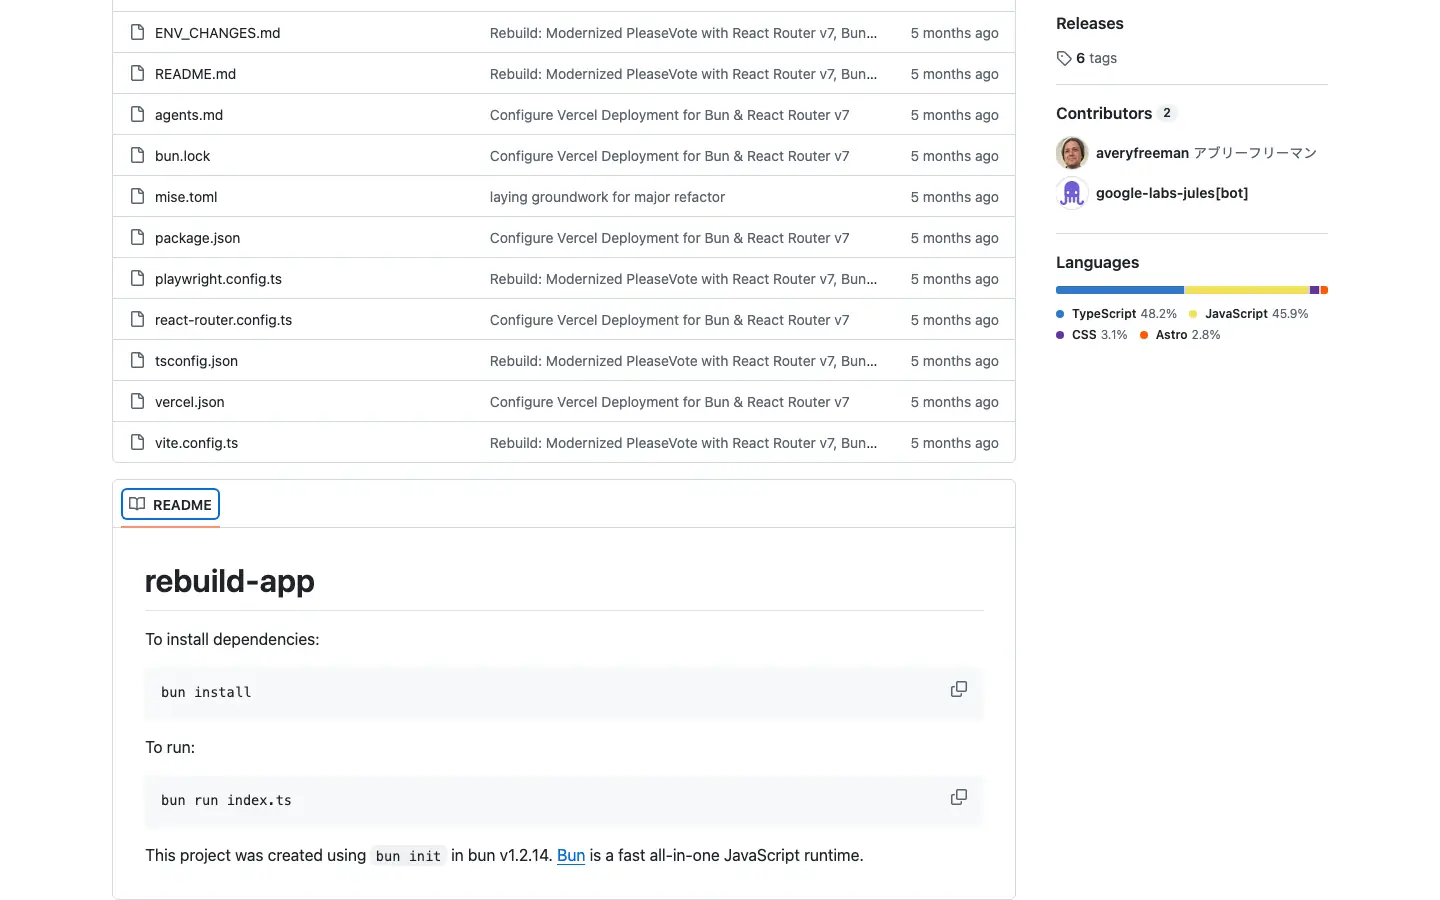Open the Bun hyperlink in README
This screenshot has height=900, width=1440.
[x=571, y=856]
